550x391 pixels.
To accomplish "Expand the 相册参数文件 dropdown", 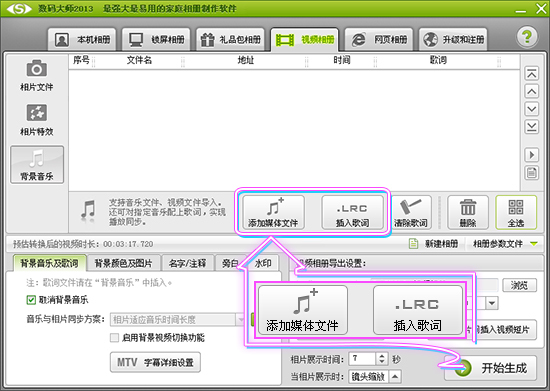I will pyautogui.click(x=505, y=243).
